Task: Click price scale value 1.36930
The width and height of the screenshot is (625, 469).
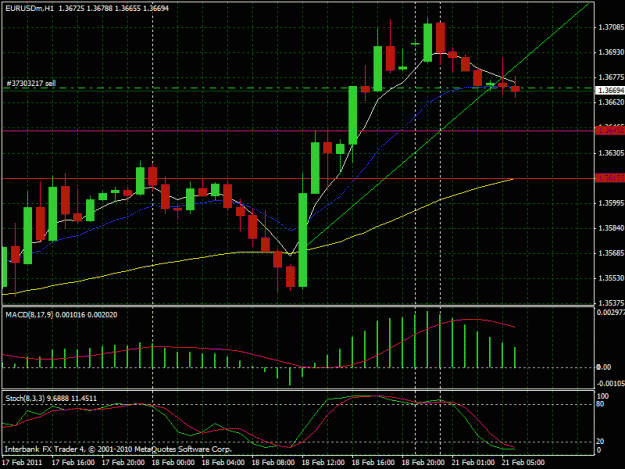Action: point(611,52)
